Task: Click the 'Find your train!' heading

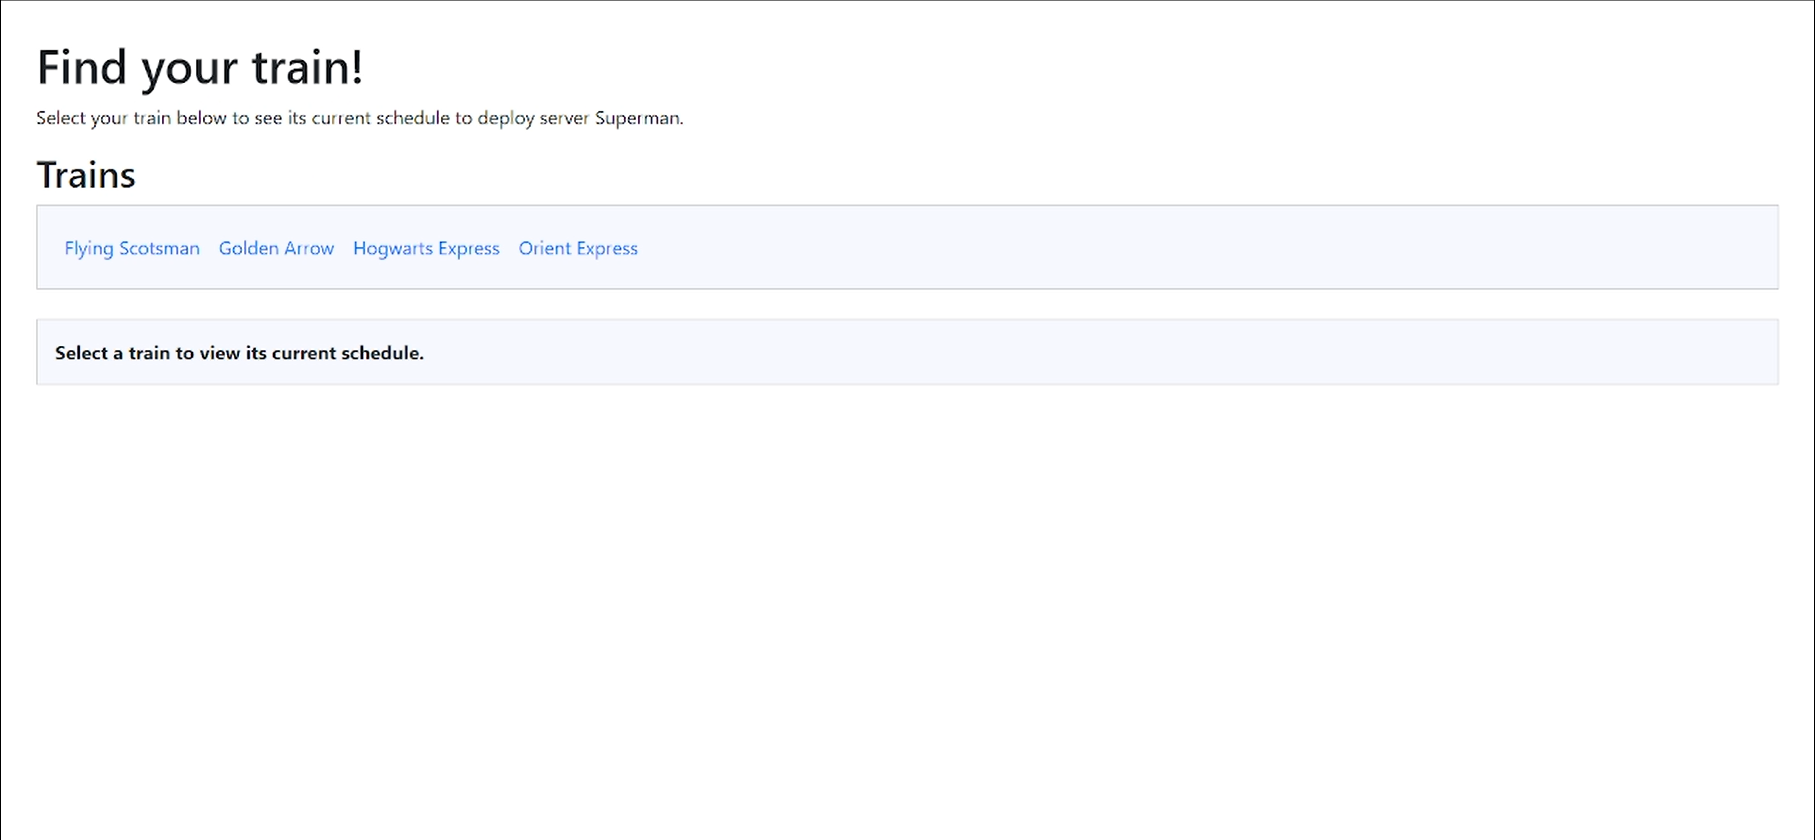Action: (x=200, y=68)
